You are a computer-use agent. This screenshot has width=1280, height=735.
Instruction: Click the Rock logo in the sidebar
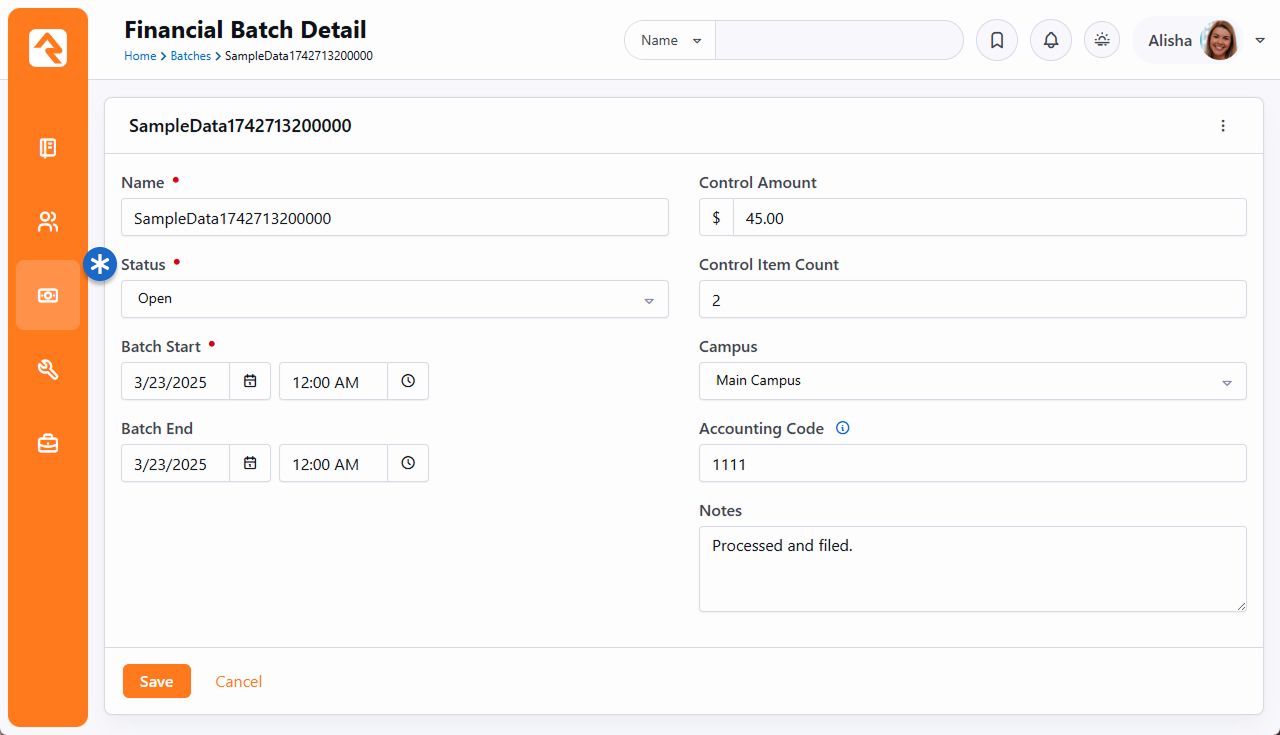[48, 48]
